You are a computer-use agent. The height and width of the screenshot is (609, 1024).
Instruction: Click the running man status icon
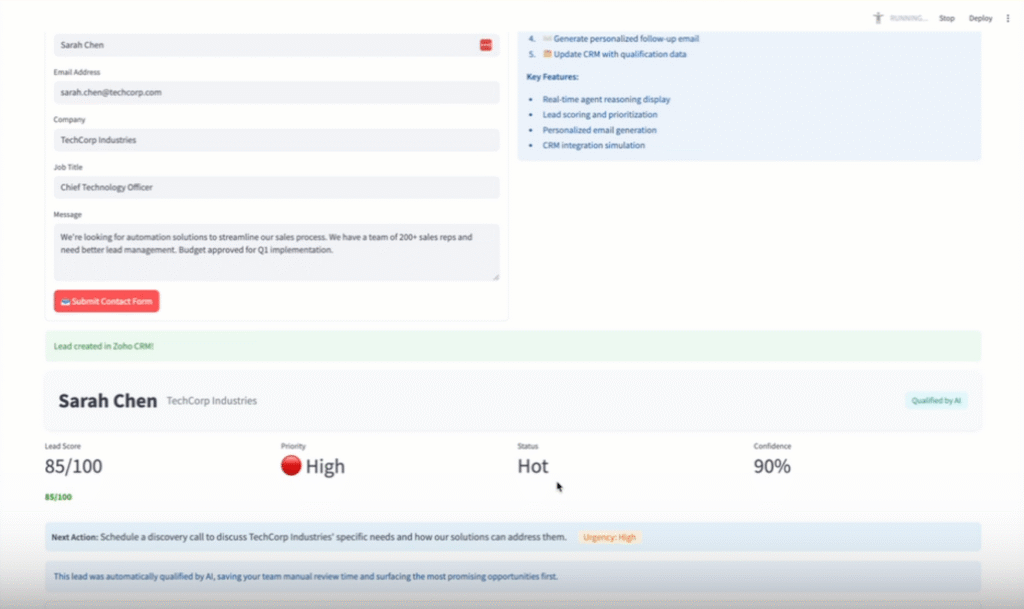[879, 18]
